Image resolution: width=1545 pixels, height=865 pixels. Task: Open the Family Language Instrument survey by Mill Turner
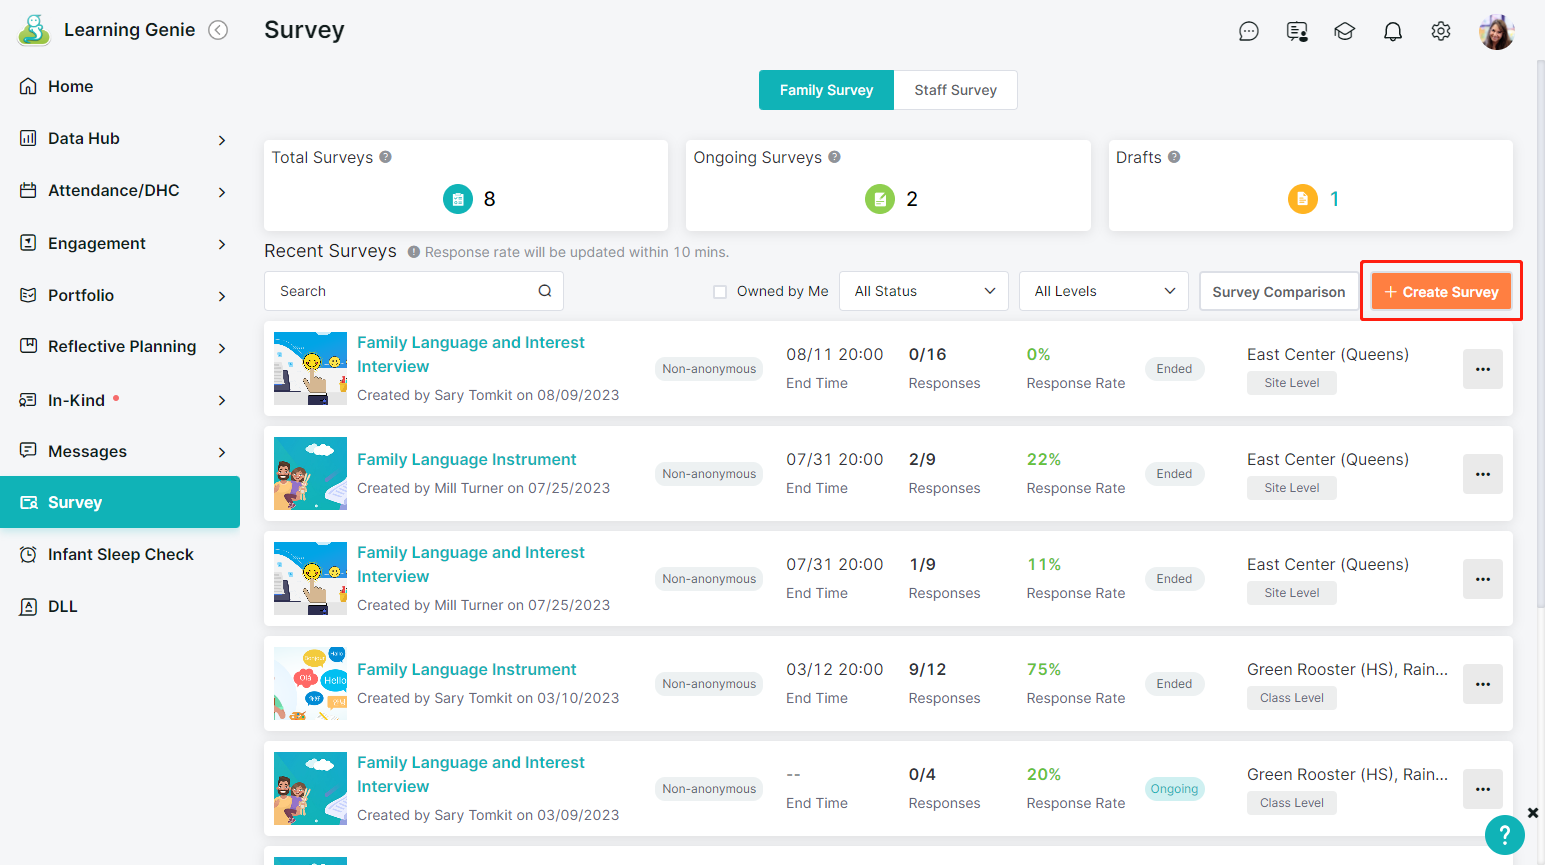(x=466, y=459)
